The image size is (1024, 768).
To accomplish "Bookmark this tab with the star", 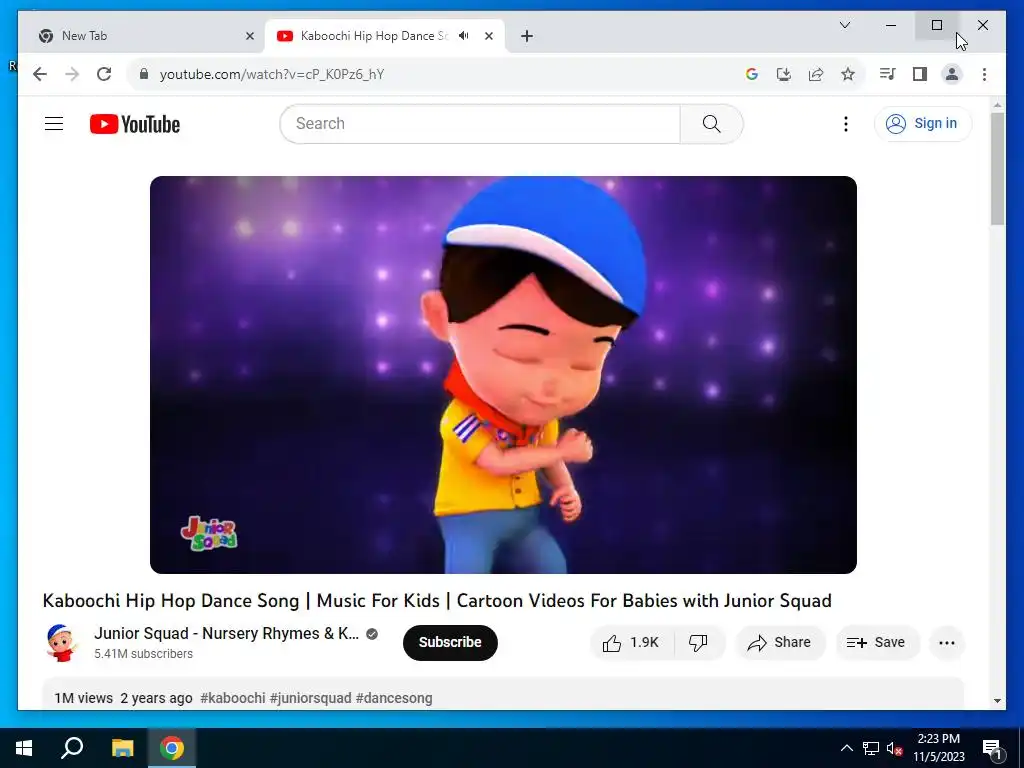I will click(x=848, y=74).
